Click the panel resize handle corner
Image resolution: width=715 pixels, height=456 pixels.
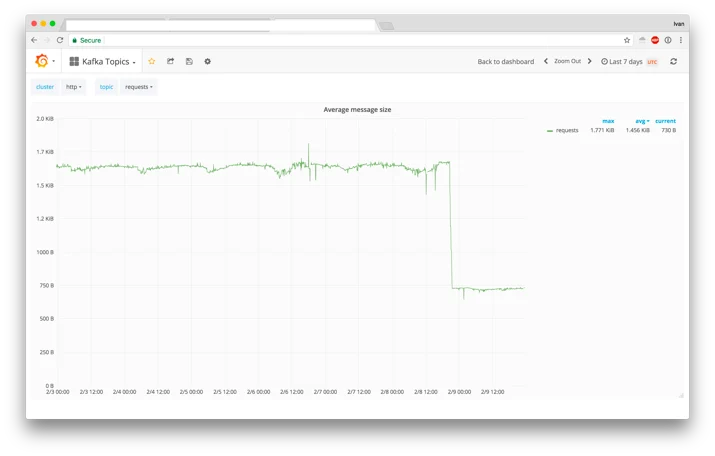681,395
